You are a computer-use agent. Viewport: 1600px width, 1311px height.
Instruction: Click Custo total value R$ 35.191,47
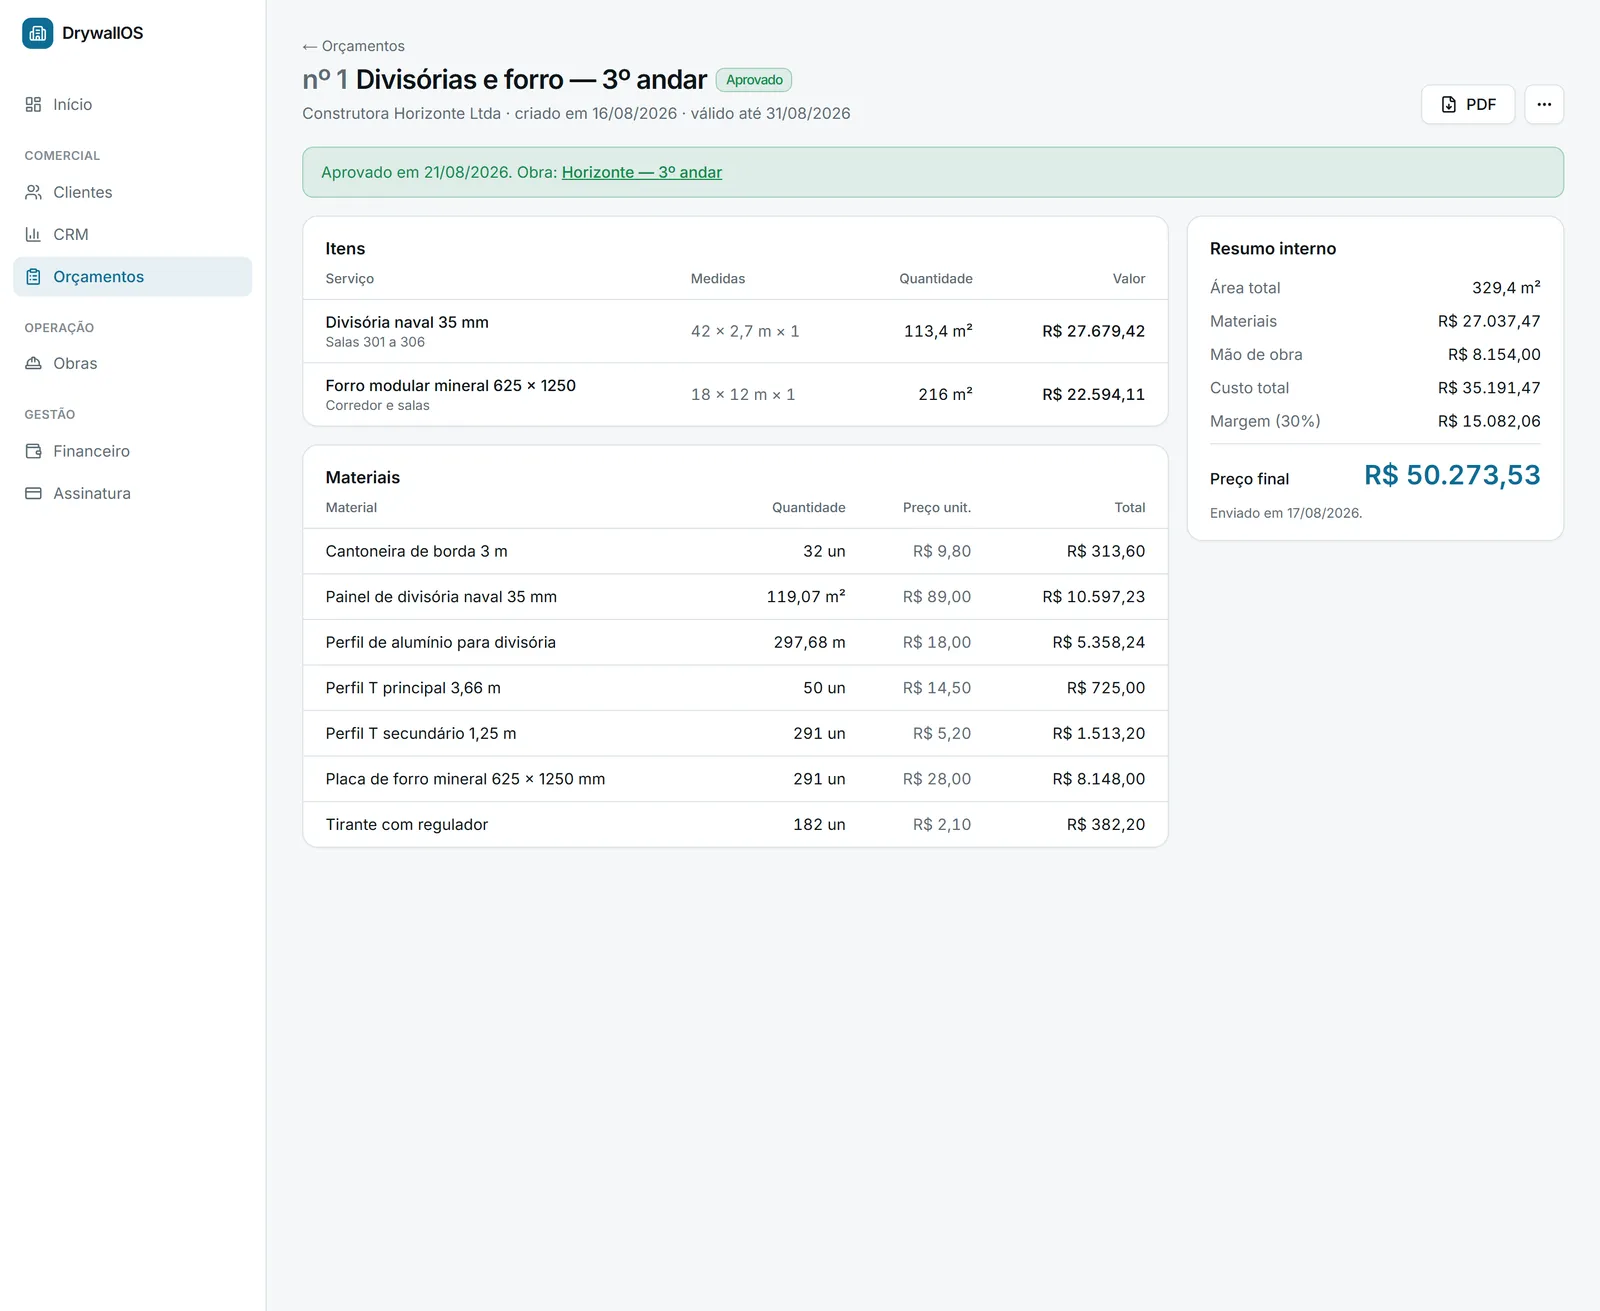pyautogui.click(x=1489, y=388)
